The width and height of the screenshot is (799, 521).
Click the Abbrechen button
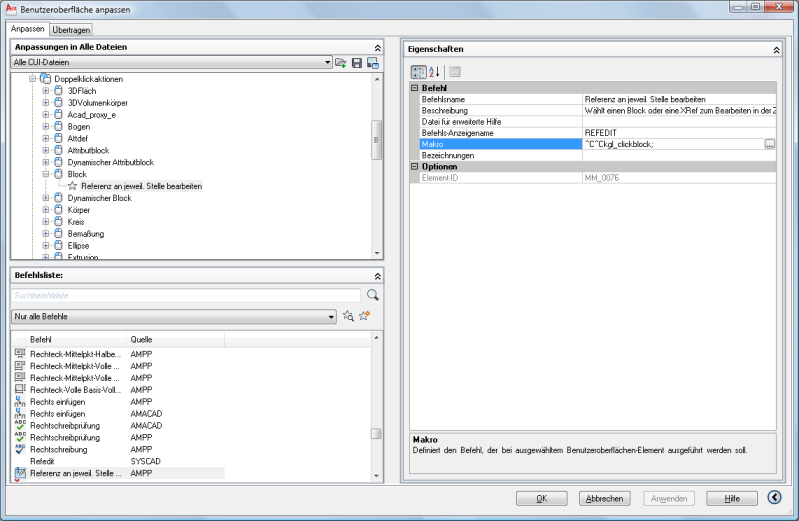point(604,498)
